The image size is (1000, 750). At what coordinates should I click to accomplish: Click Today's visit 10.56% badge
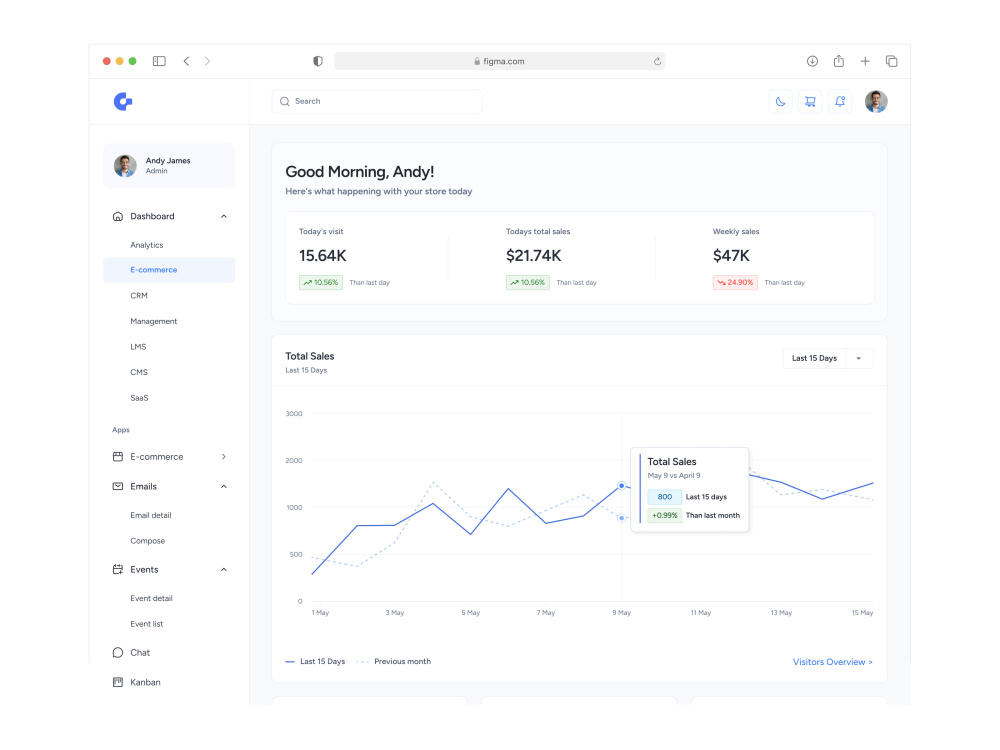click(321, 283)
